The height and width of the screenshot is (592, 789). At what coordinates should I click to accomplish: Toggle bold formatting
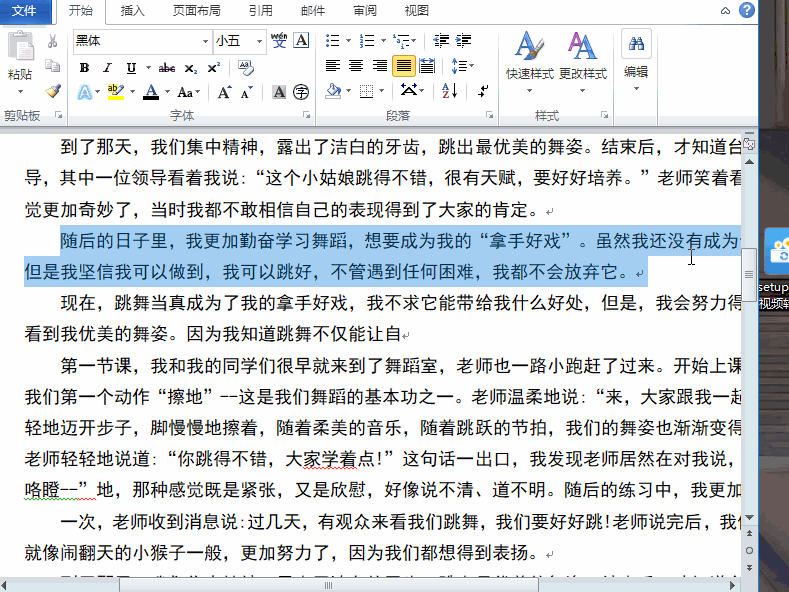pos(84,67)
